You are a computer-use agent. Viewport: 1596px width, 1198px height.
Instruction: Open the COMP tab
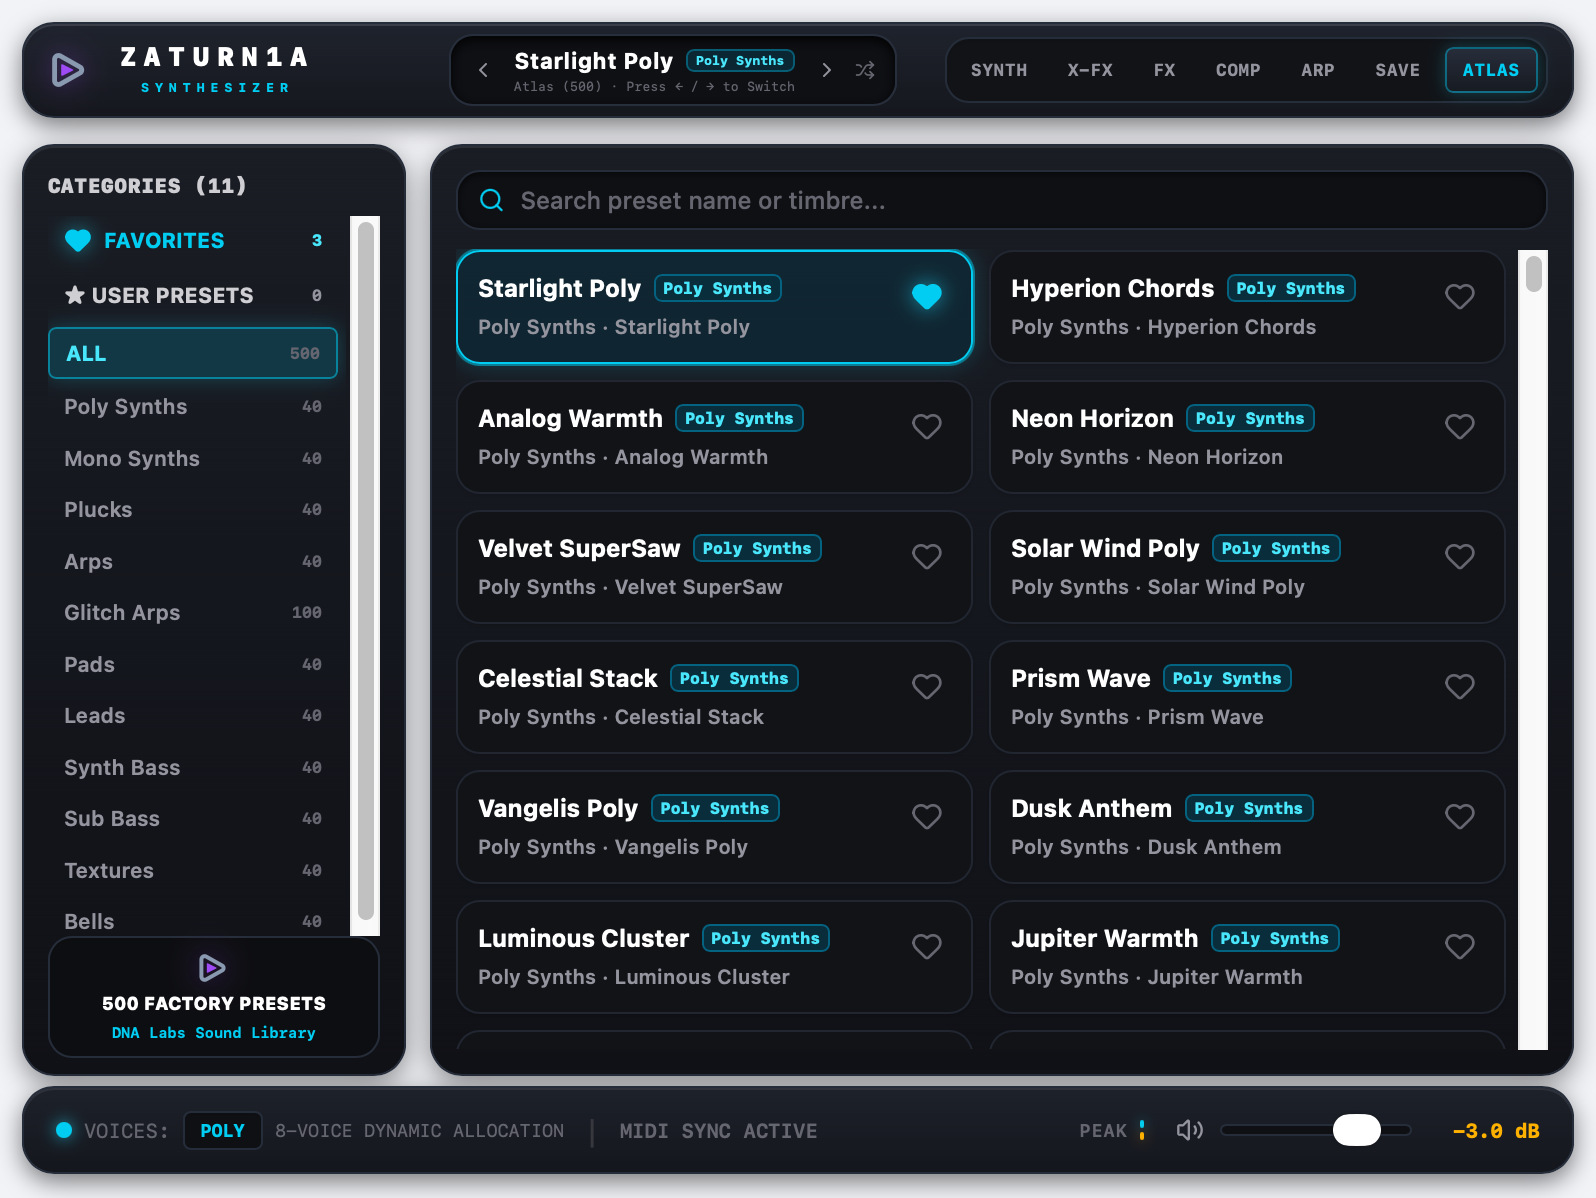click(1238, 70)
